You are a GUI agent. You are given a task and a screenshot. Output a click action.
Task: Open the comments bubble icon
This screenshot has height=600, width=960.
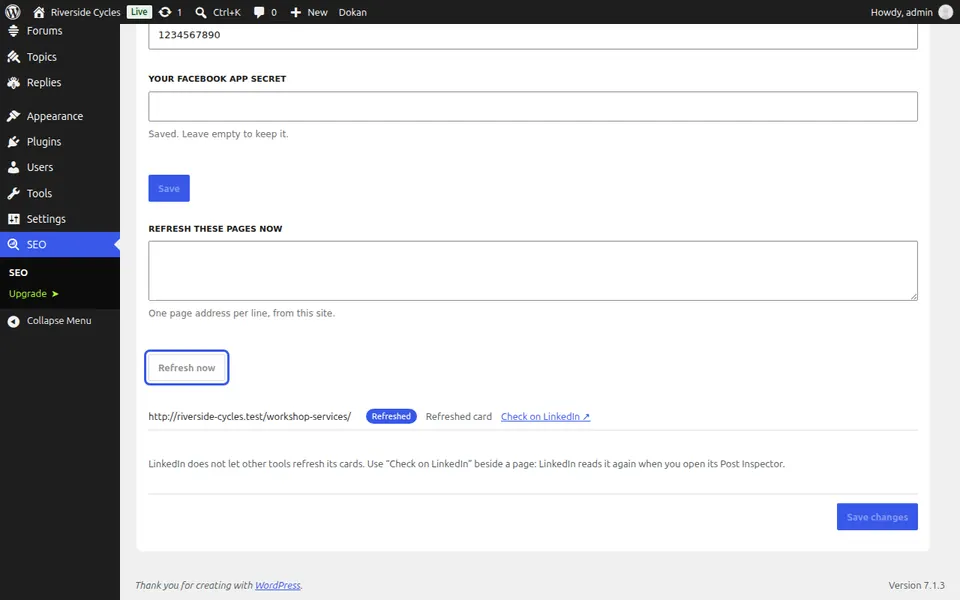pyautogui.click(x=259, y=12)
